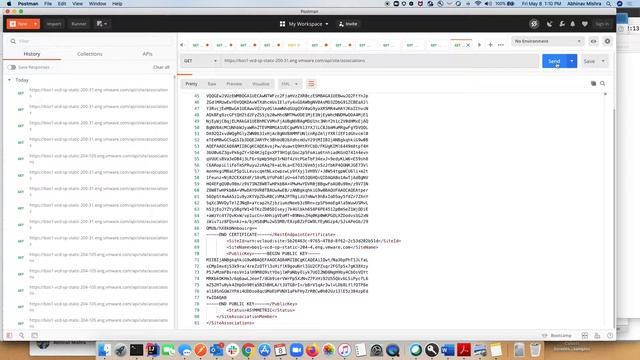Image resolution: width=640 pixels, height=360 pixels.
Task: Click into the request URL field
Action: point(380,61)
